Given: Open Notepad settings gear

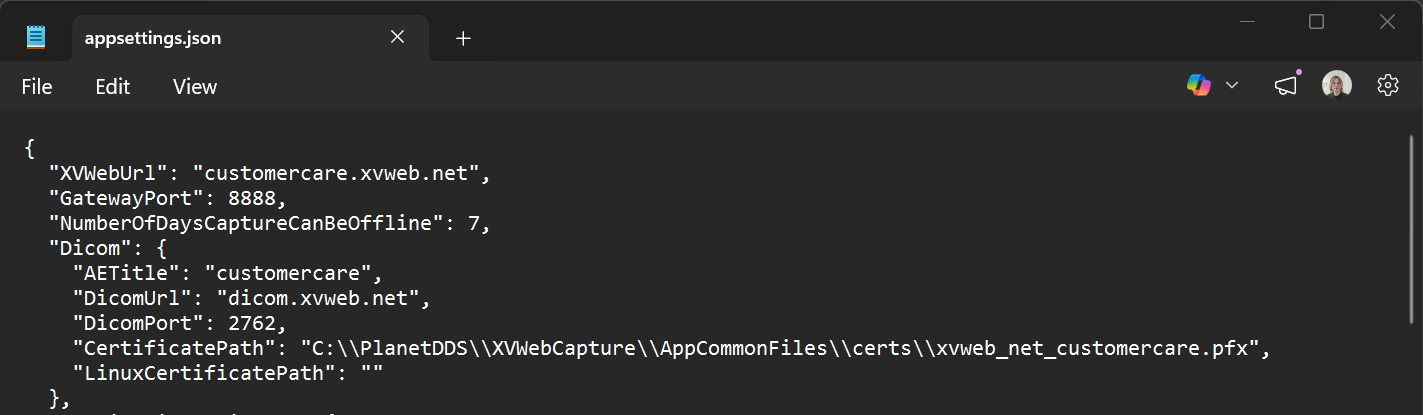Looking at the screenshot, I should coord(1387,86).
